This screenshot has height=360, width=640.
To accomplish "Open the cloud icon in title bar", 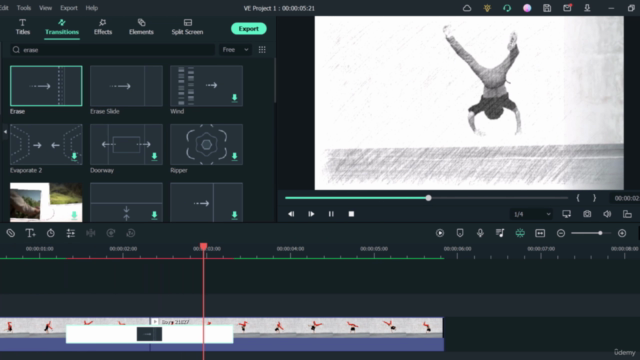I will [x=467, y=8].
